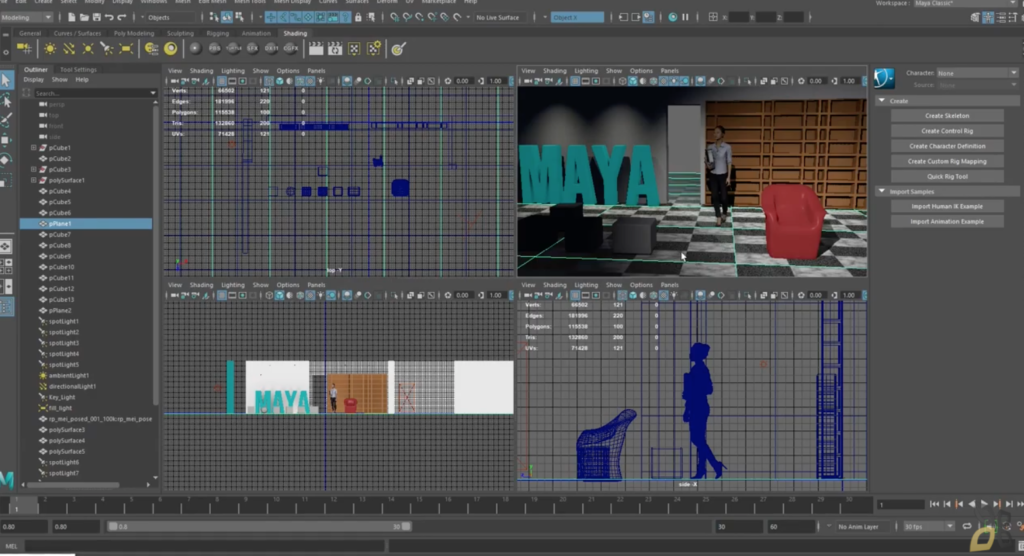Screen dimensions: 1024x556
Task: Click the IPR render teal circle icon
Action: pos(673,18)
